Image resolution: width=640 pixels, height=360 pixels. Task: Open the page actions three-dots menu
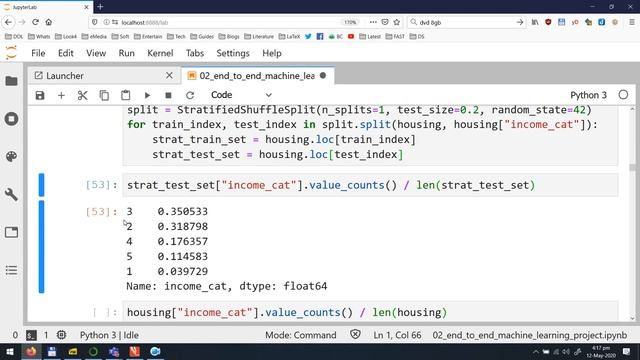(373, 22)
